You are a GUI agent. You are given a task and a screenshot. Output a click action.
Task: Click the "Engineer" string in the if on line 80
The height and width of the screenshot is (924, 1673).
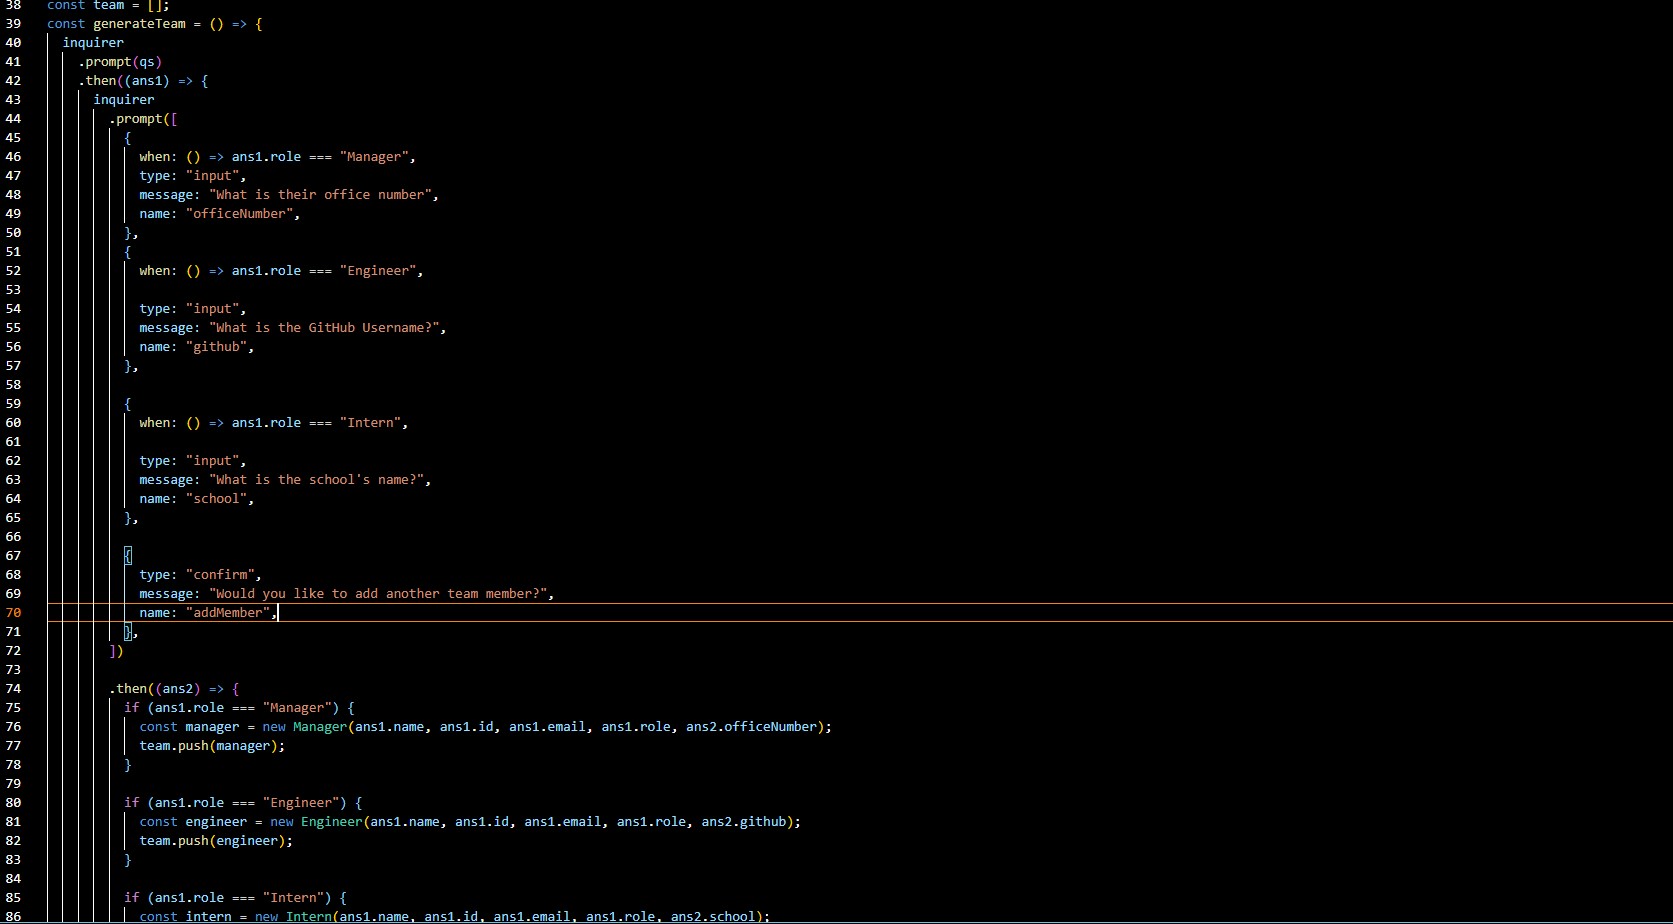[301, 803]
